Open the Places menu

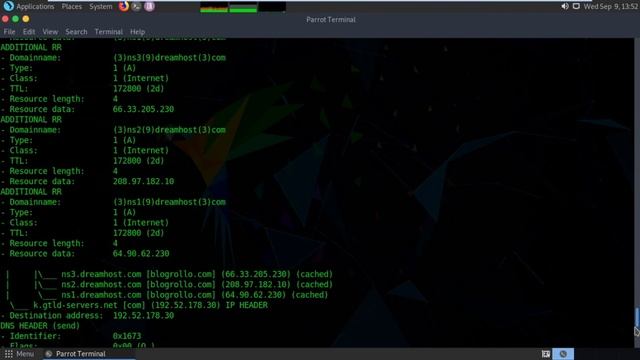click(x=71, y=7)
